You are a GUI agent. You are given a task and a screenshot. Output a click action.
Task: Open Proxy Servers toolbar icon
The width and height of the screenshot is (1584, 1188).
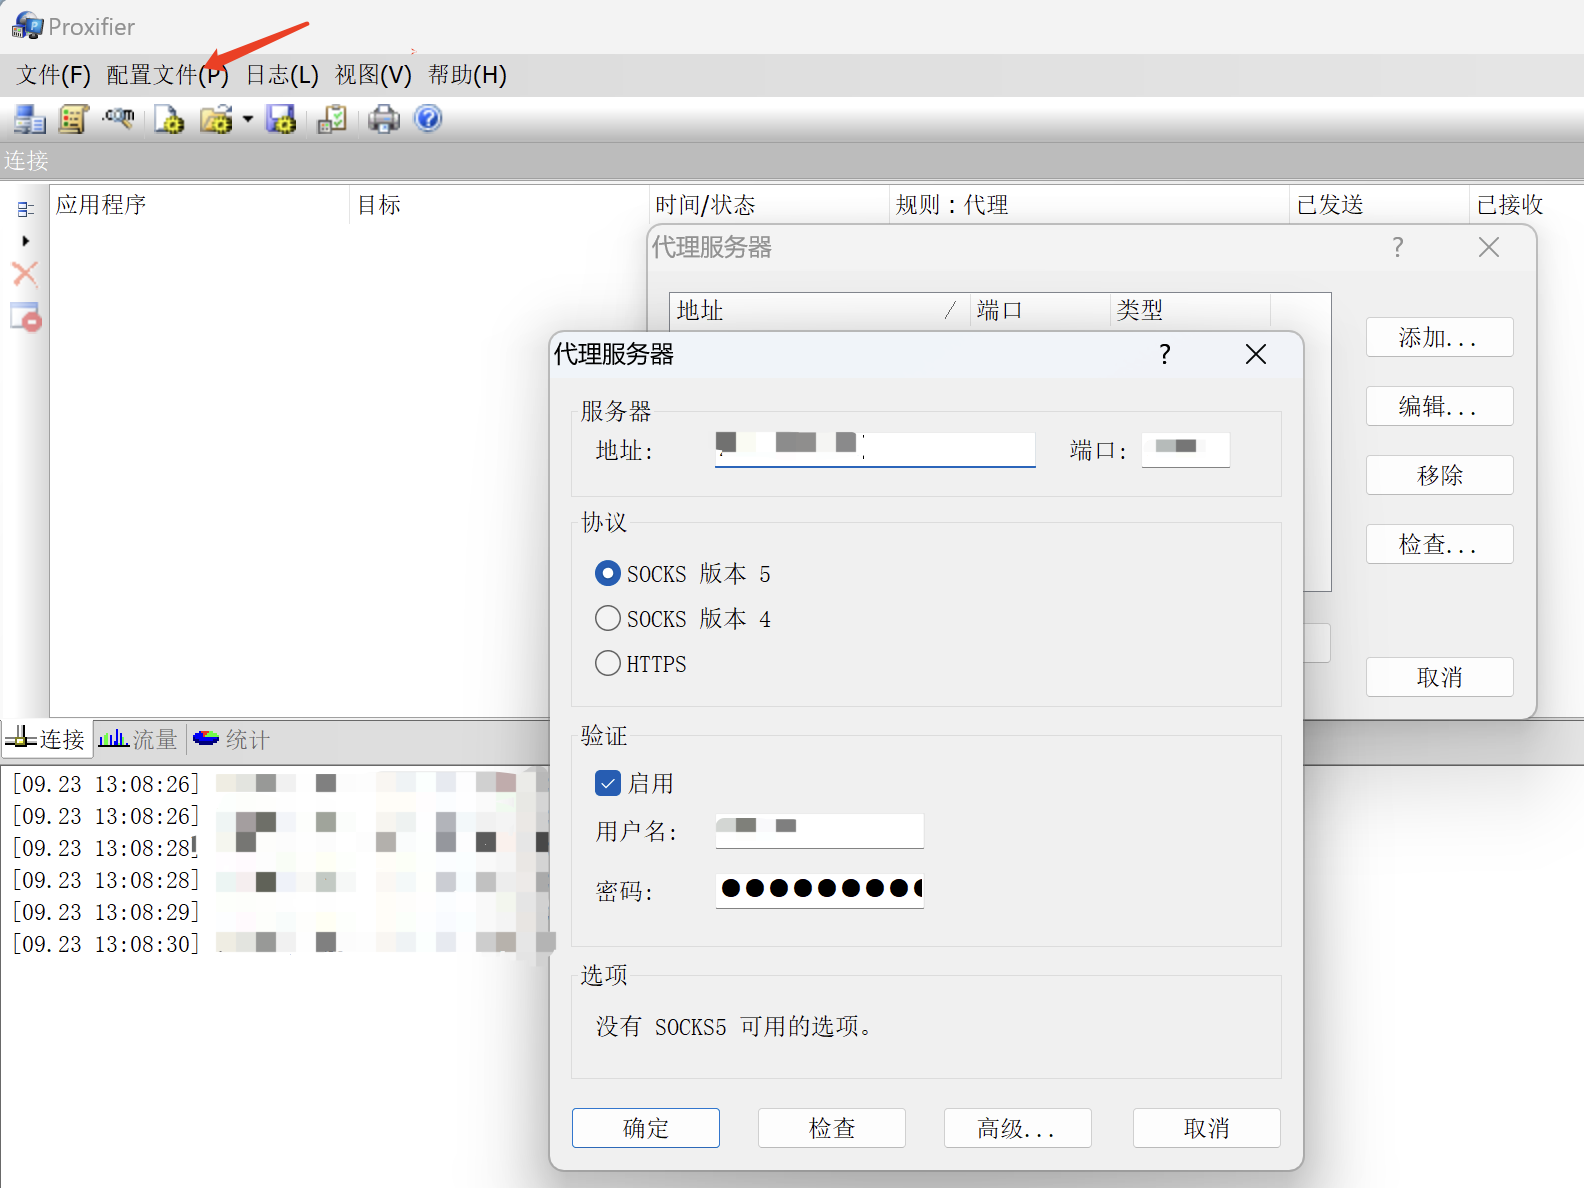pyautogui.click(x=29, y=119)
